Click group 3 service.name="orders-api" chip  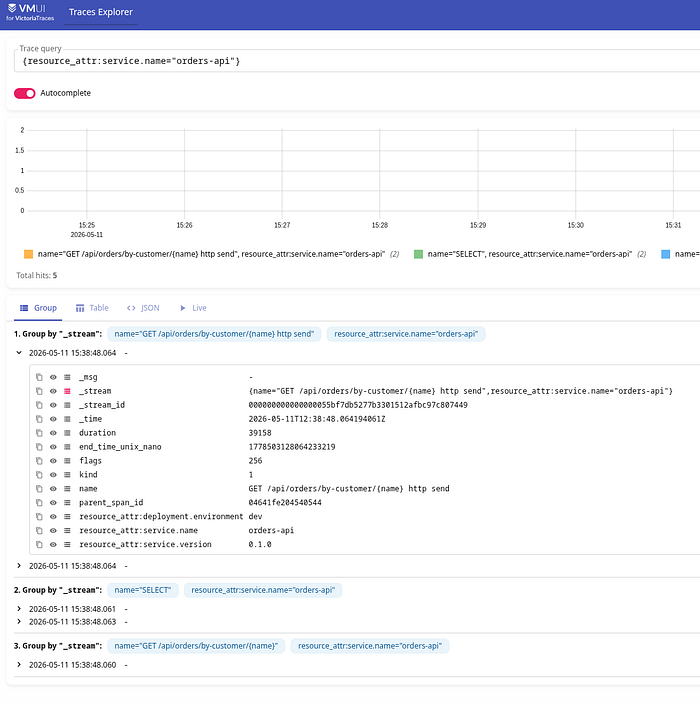370,646
